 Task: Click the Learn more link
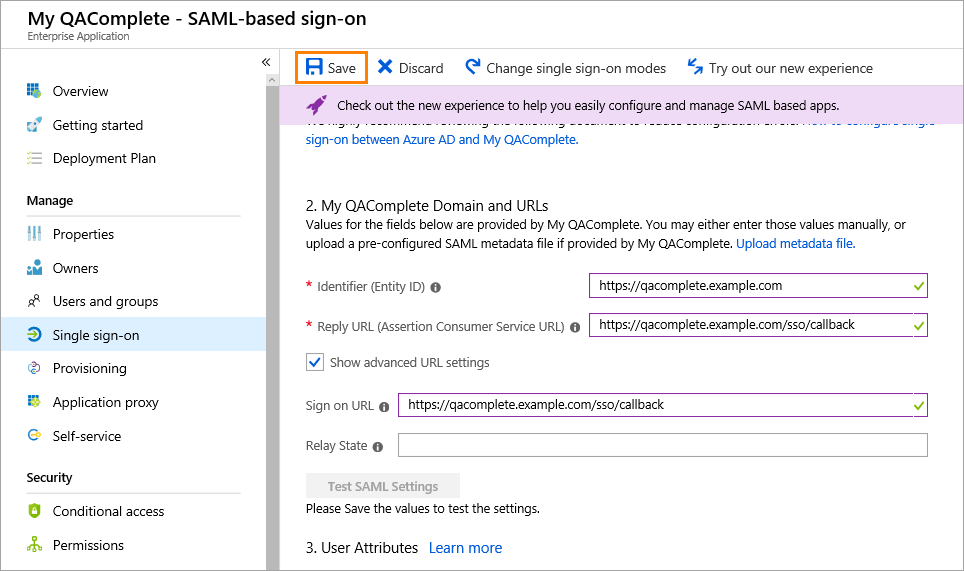(465, 548)
